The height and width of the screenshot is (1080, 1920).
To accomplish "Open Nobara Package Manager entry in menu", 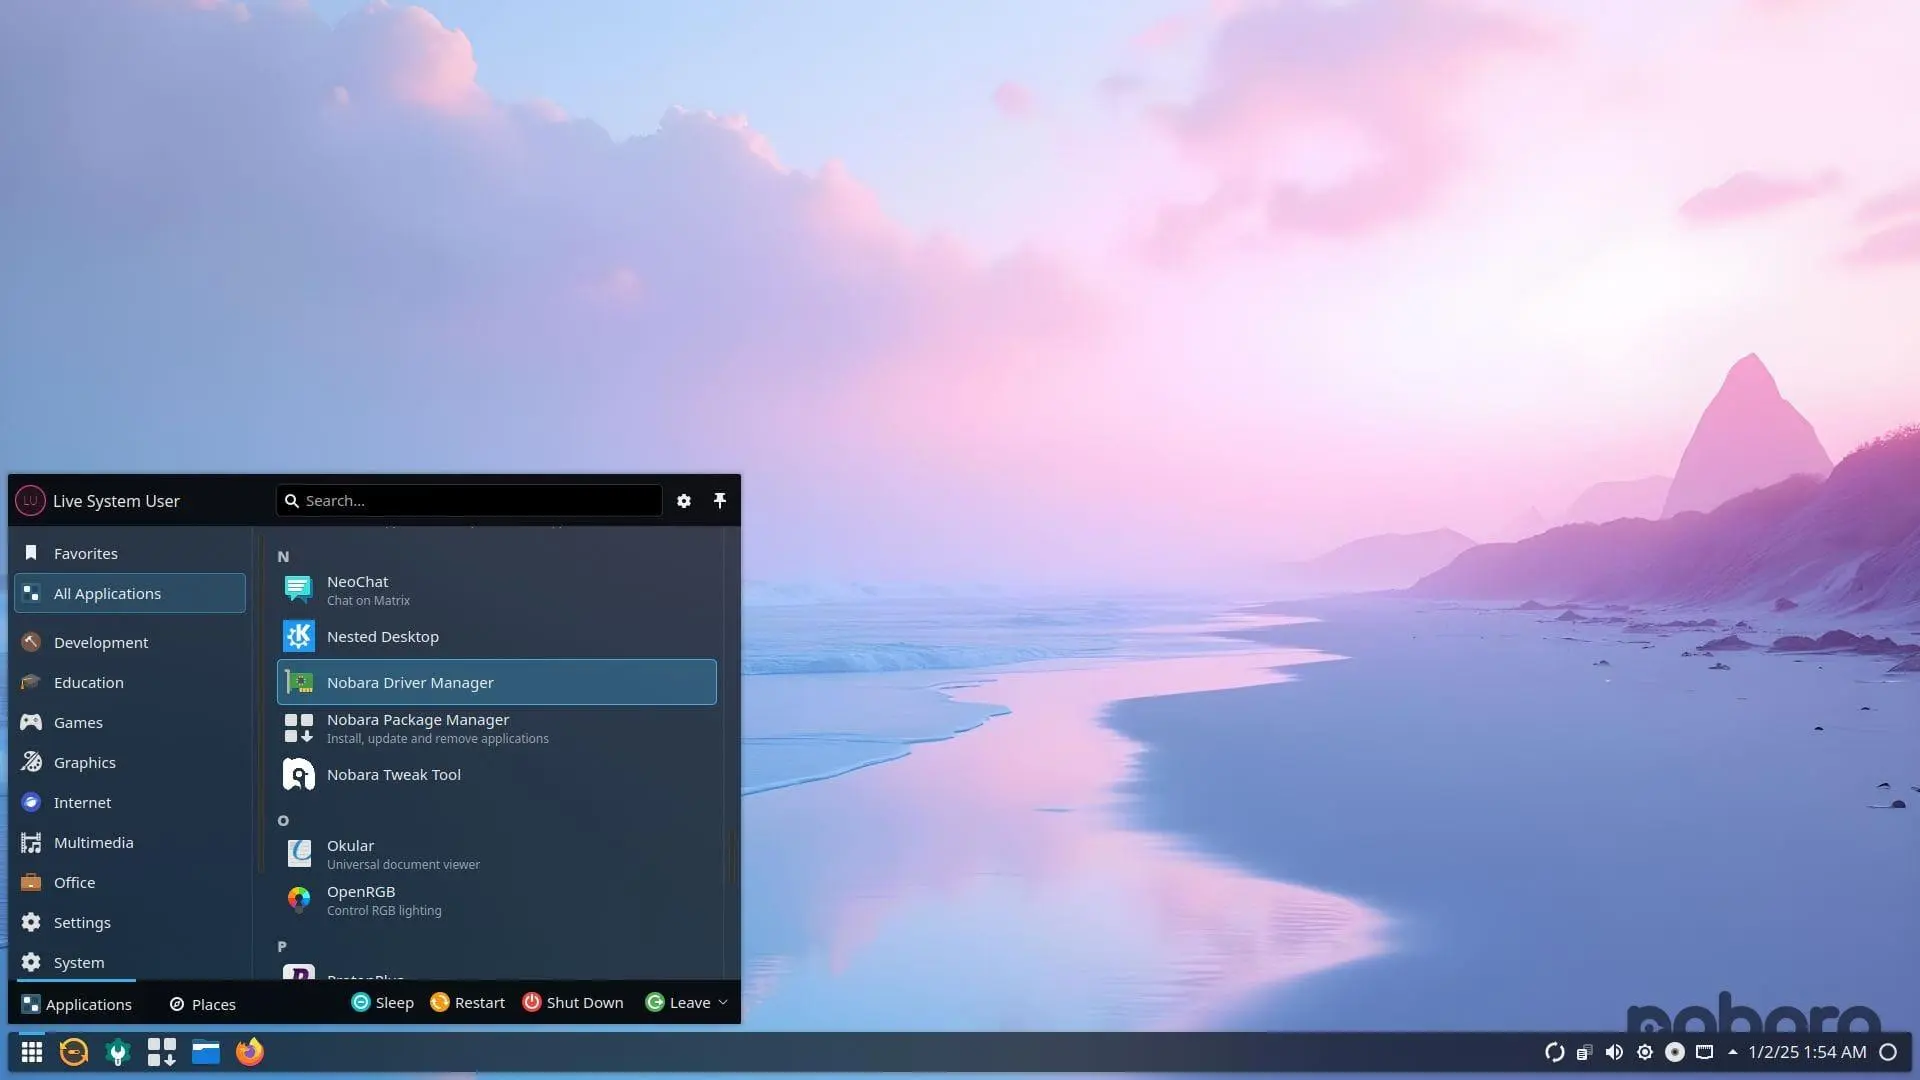I will (x=496, y=728).
